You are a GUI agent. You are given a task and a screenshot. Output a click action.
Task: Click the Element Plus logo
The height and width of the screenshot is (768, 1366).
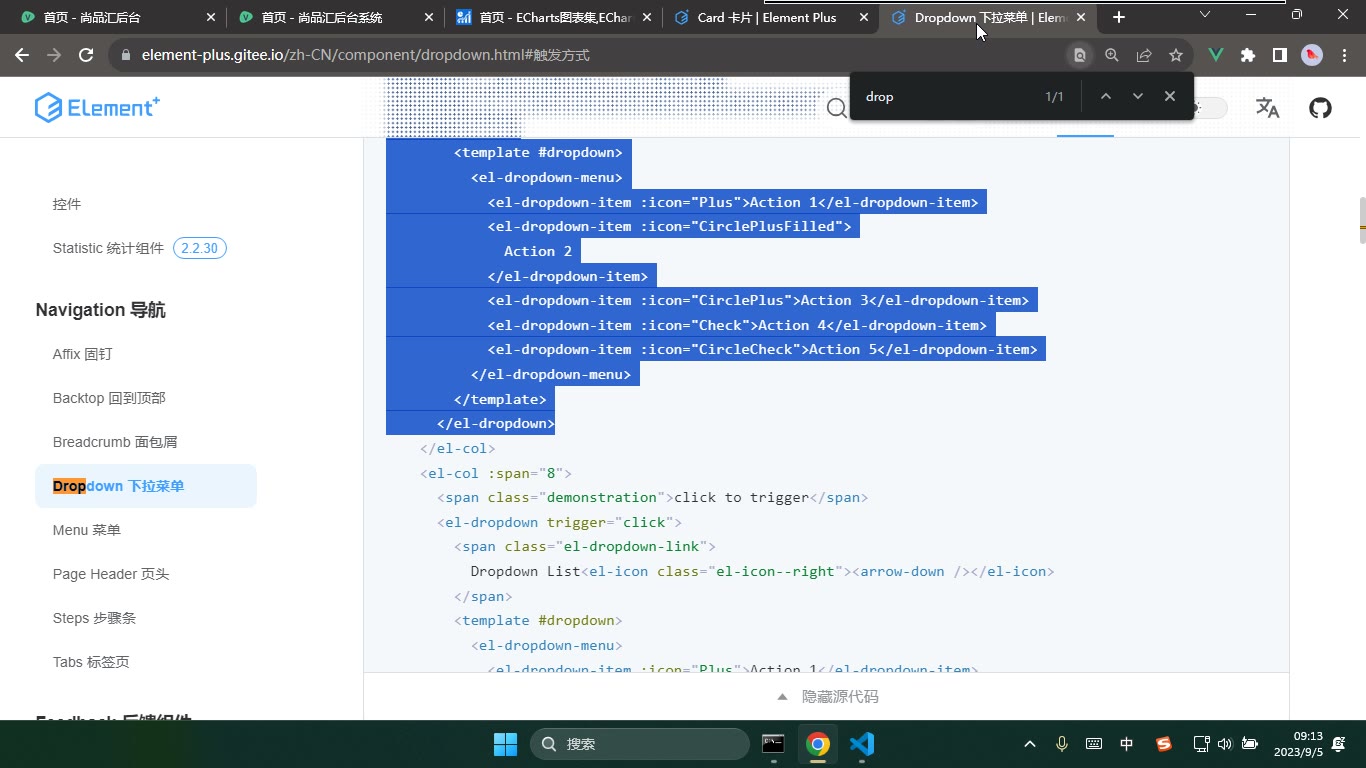[x=97, y=108]
